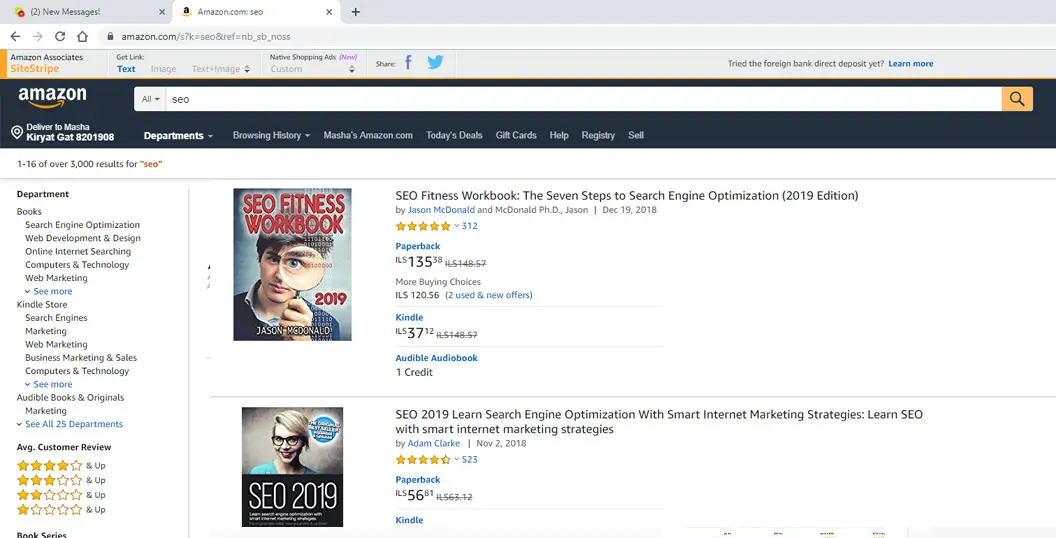Screen dimensions: 1056x538
Task: Click SiteStripe Text link option
Action: [x=126, y=69]
